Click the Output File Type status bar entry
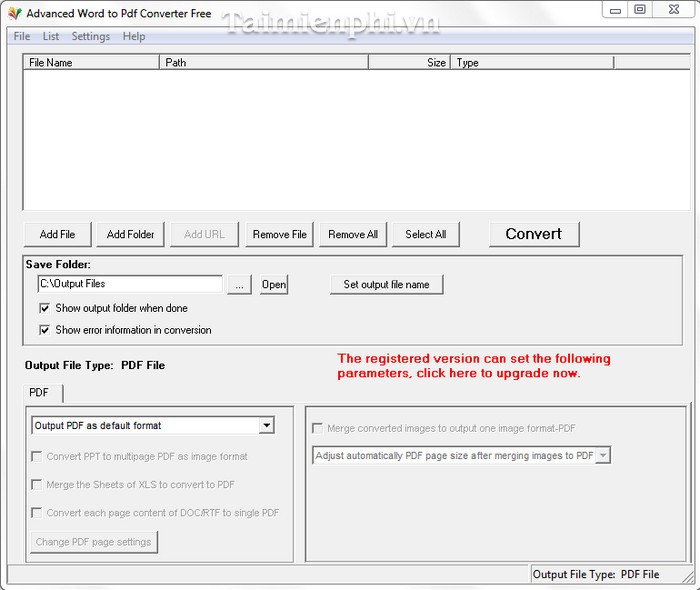The width and height of the screenshot is (700, 590). click(596, 574)
